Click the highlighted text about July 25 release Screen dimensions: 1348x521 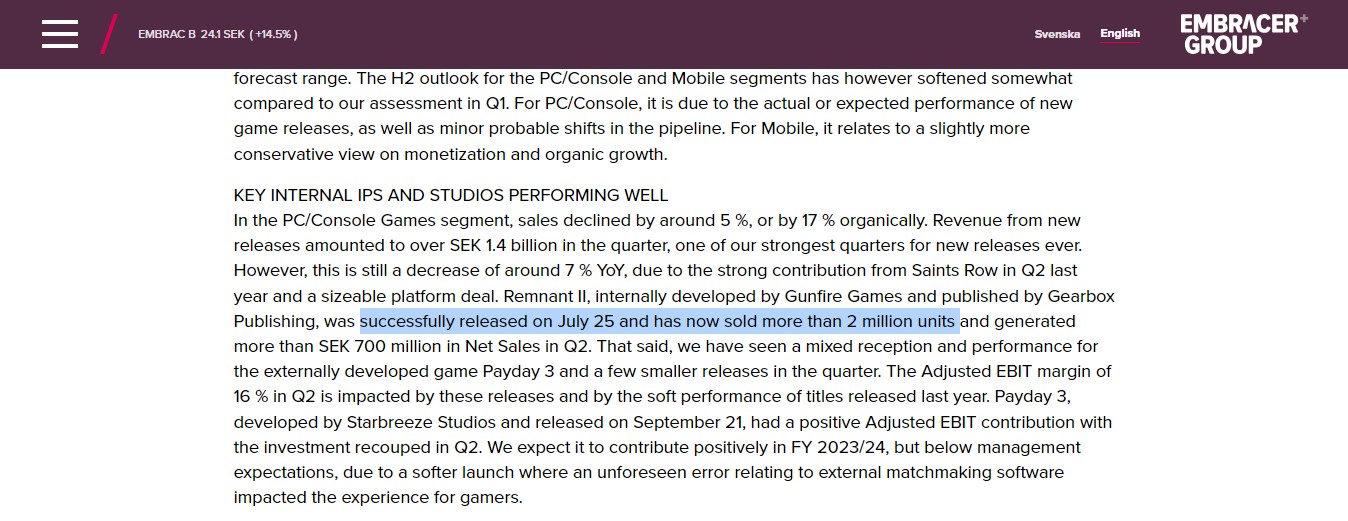pos(659,321)
